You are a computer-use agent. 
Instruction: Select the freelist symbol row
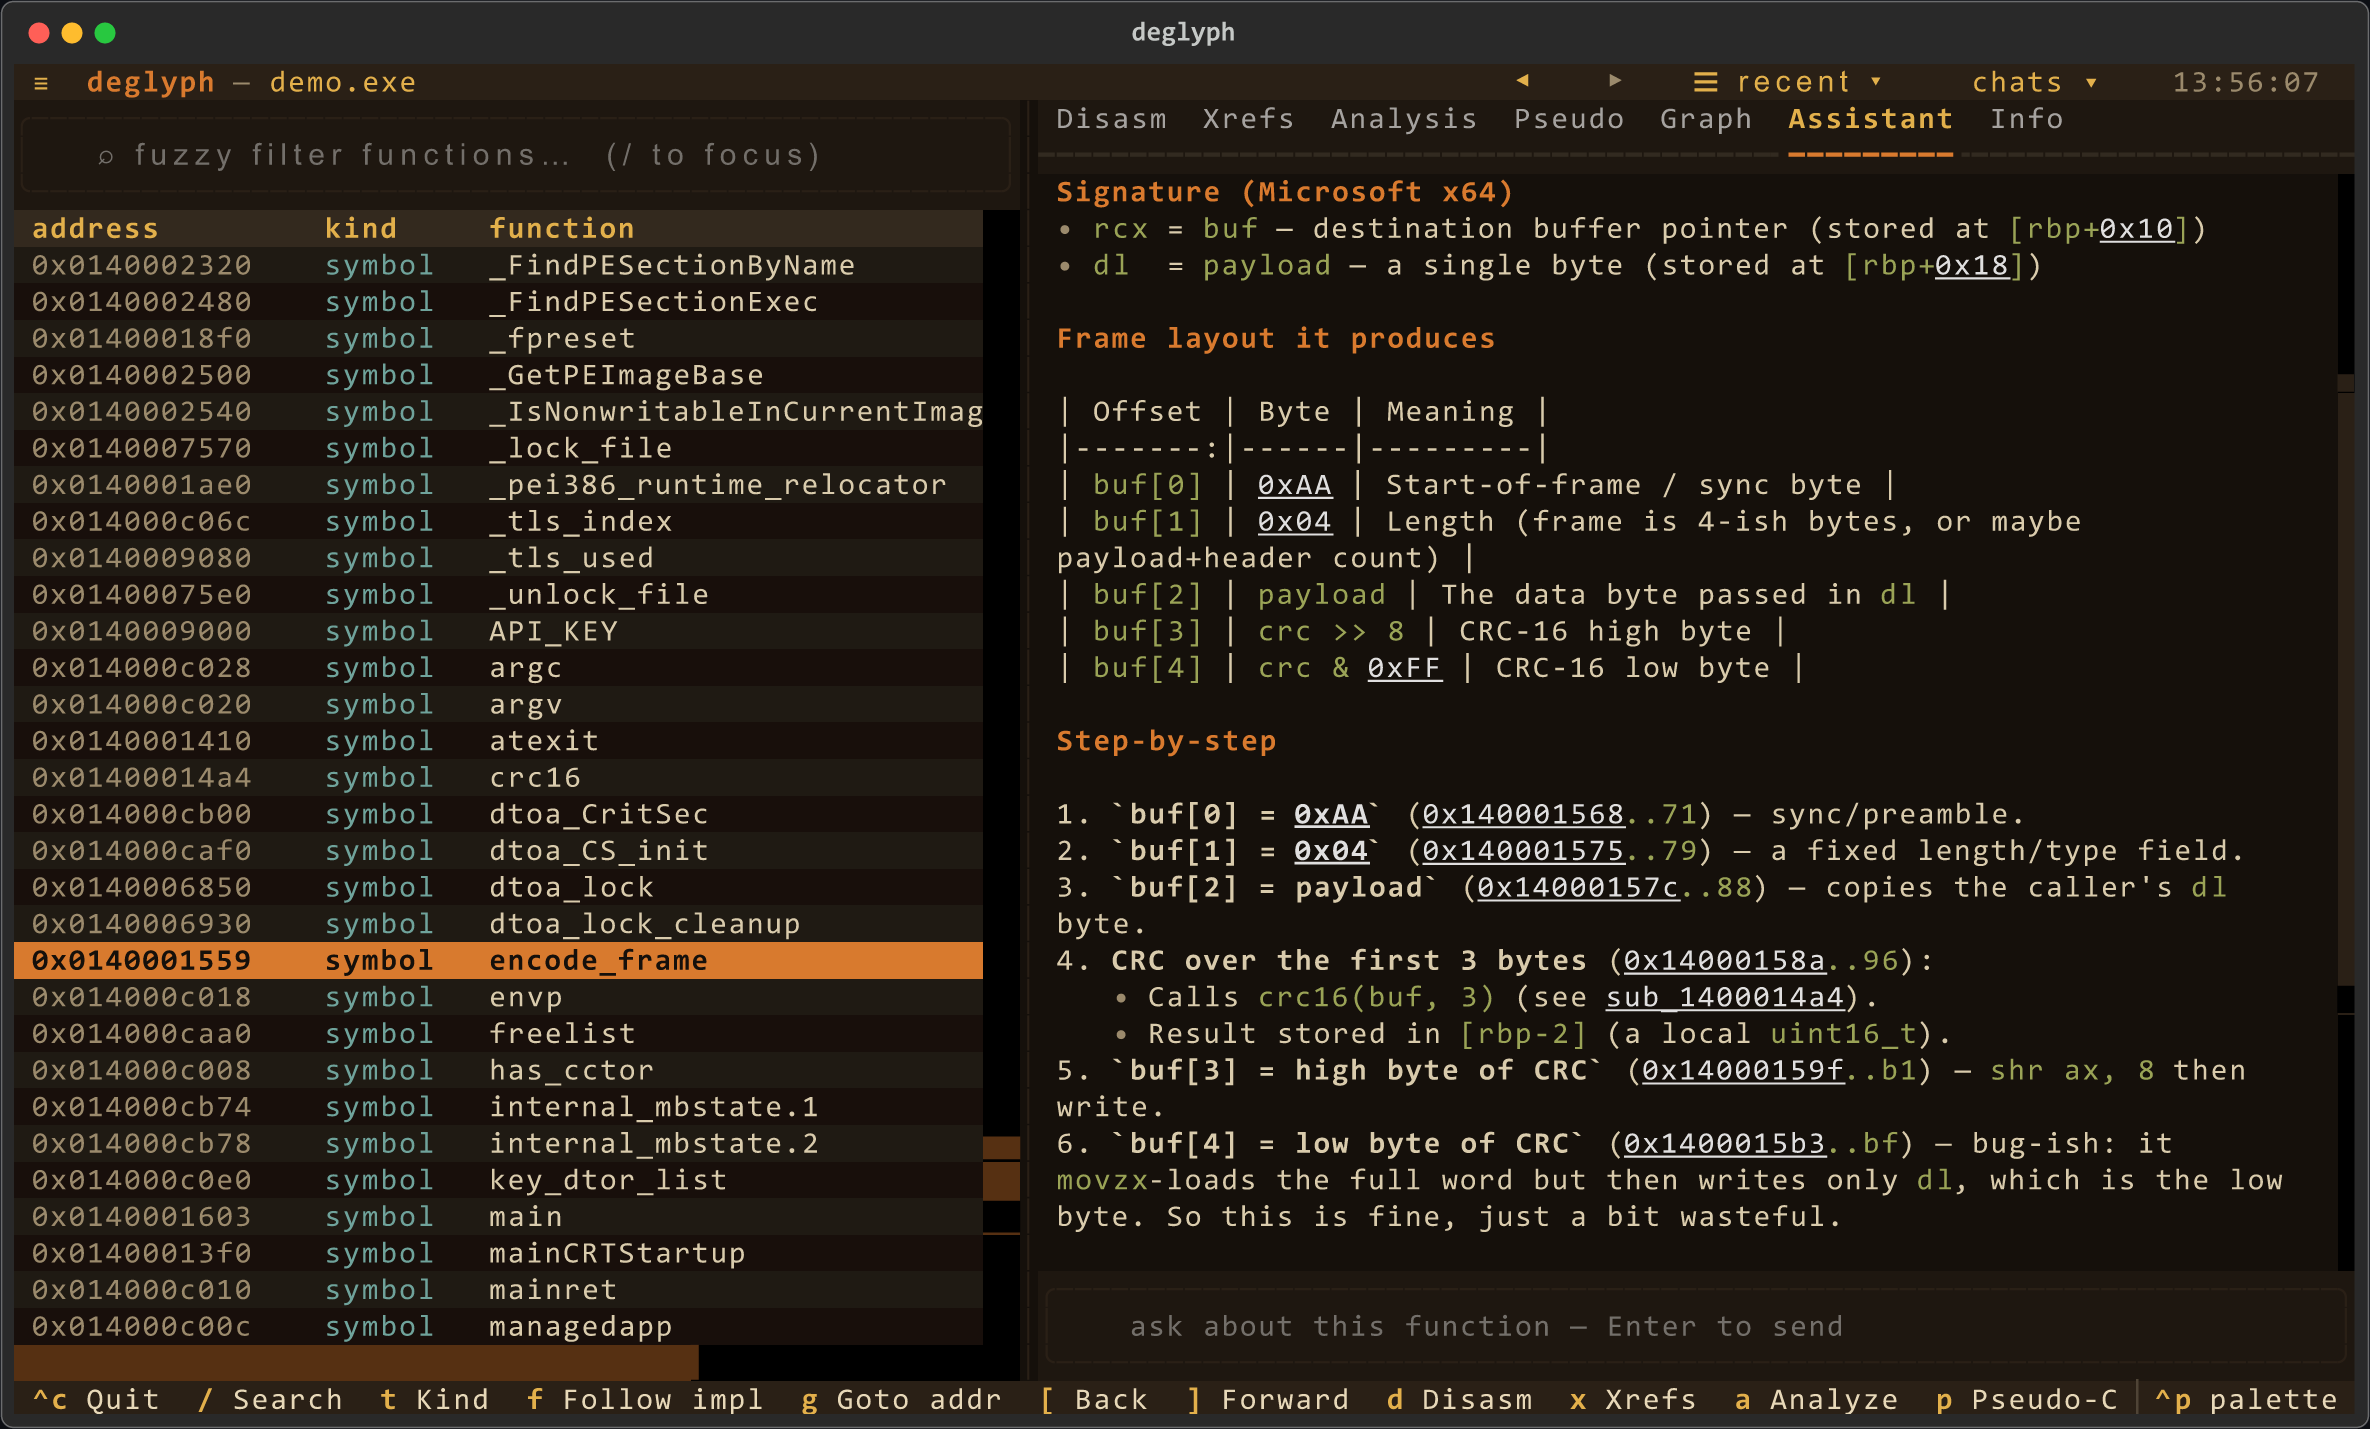pyautogui.click(x=498, y=1033)
